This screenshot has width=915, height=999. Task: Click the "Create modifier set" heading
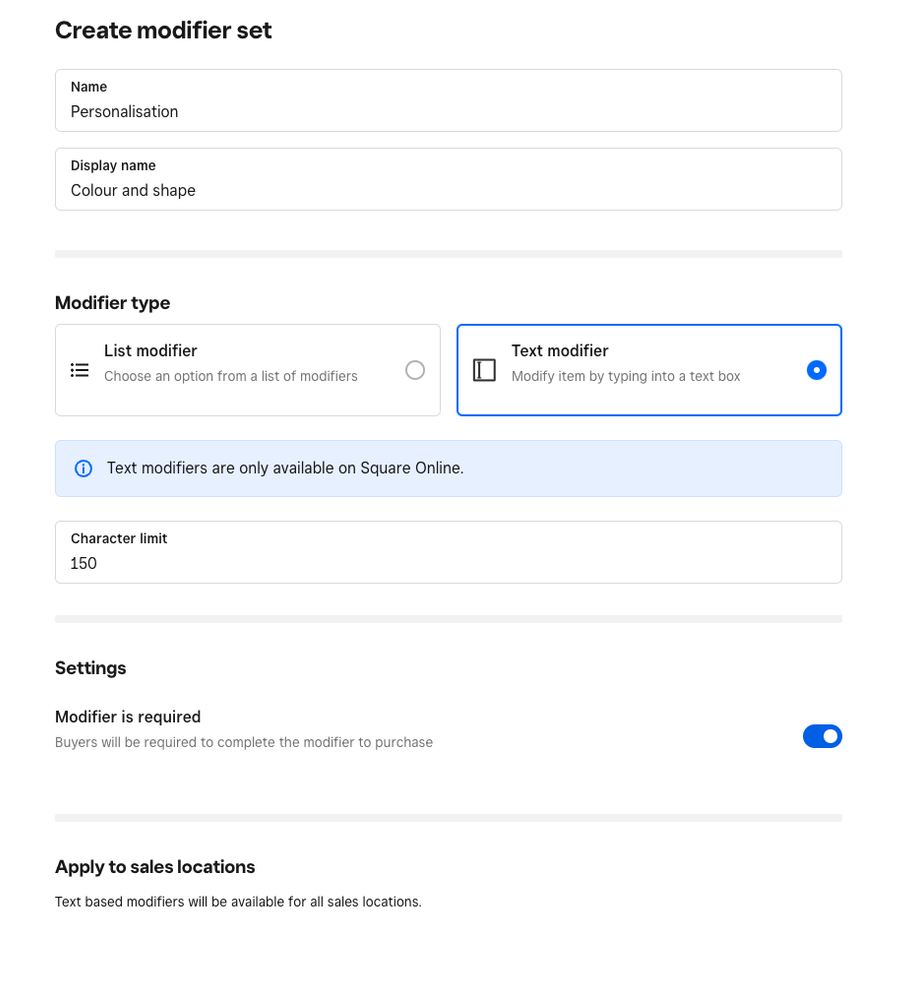163,30
